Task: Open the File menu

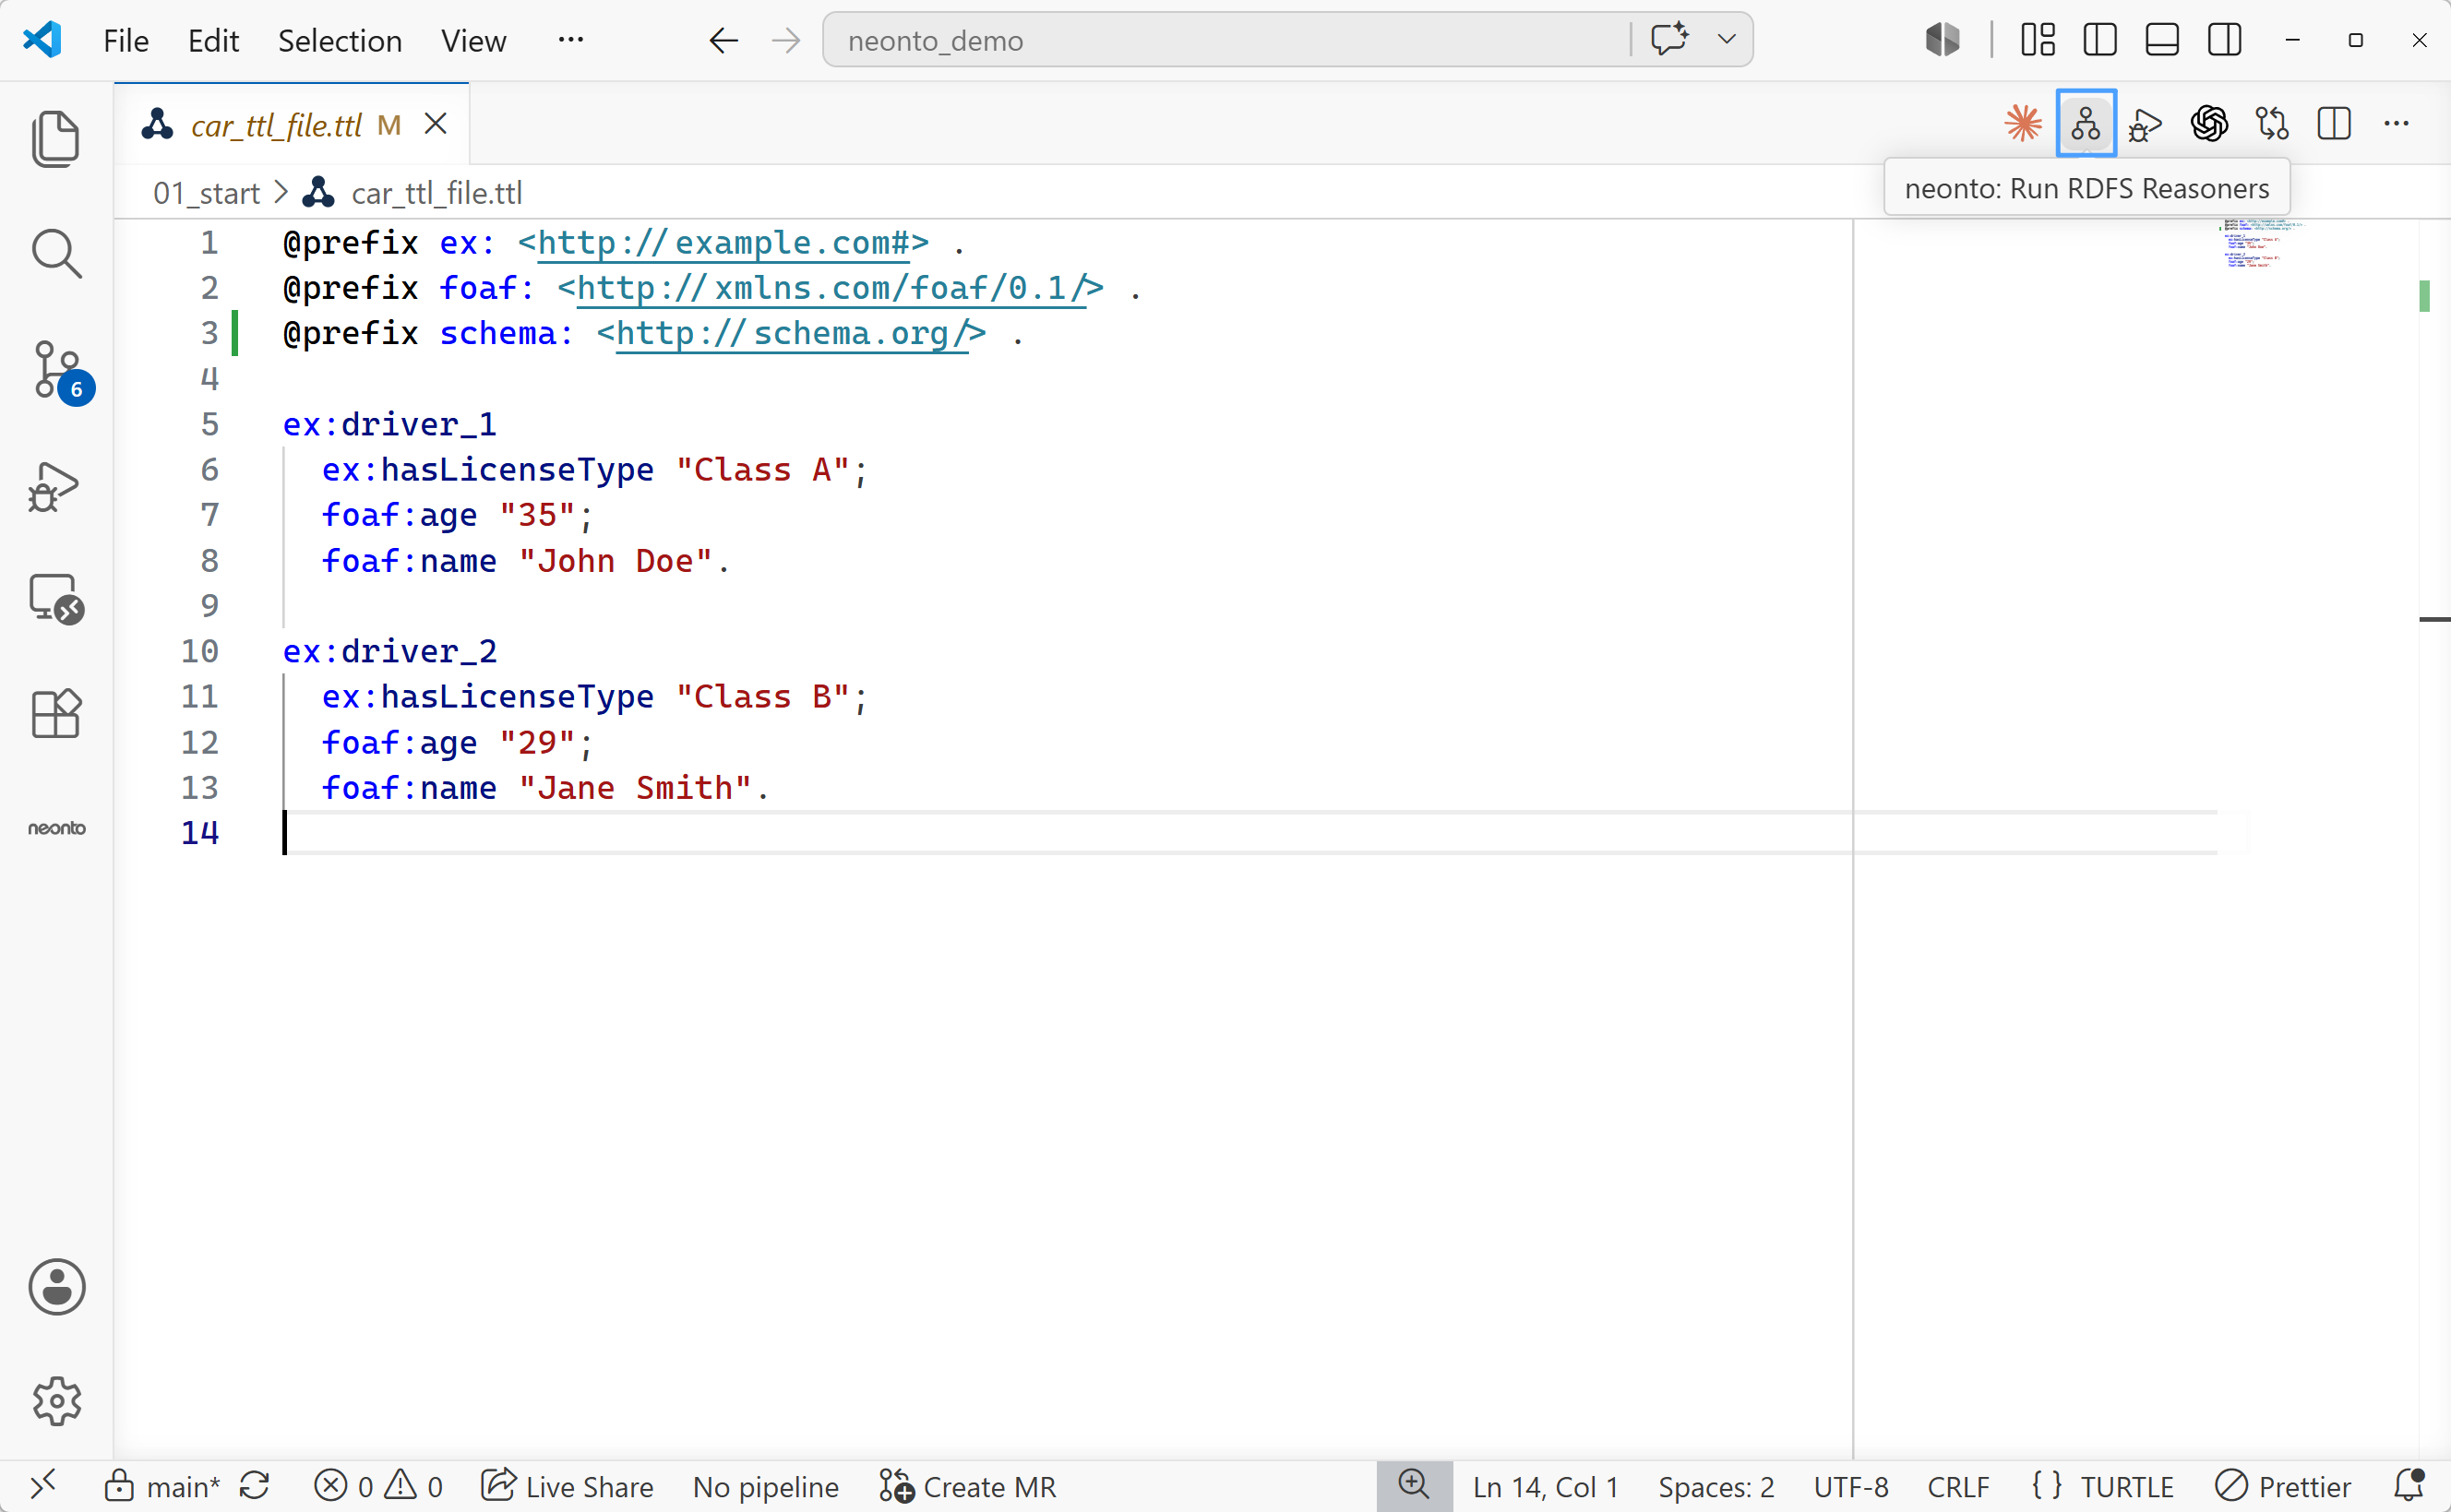Action: pyautogui.click(x=126, y=41)
